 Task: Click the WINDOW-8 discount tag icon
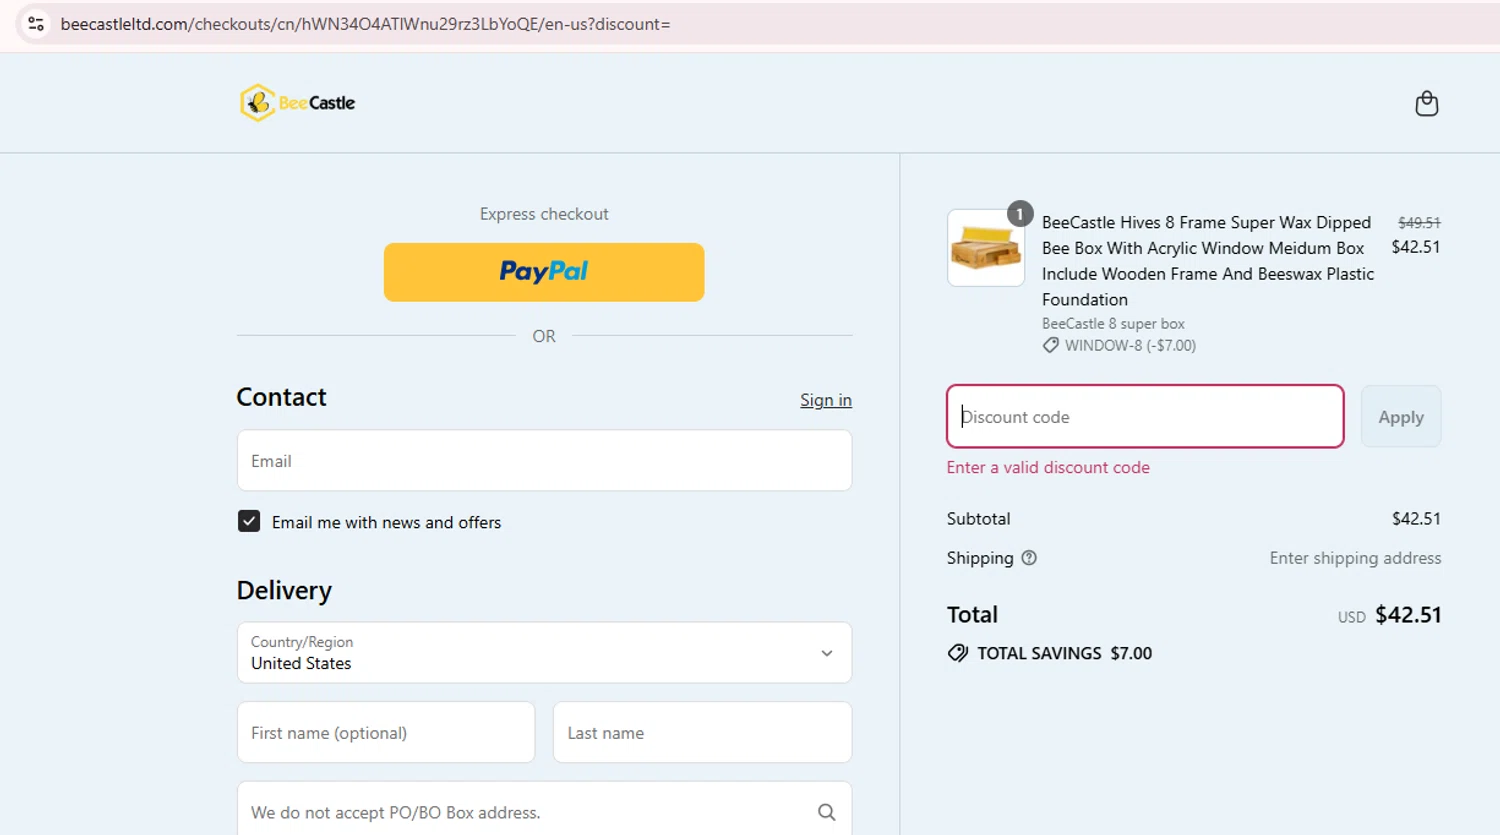coord(1050,345)
